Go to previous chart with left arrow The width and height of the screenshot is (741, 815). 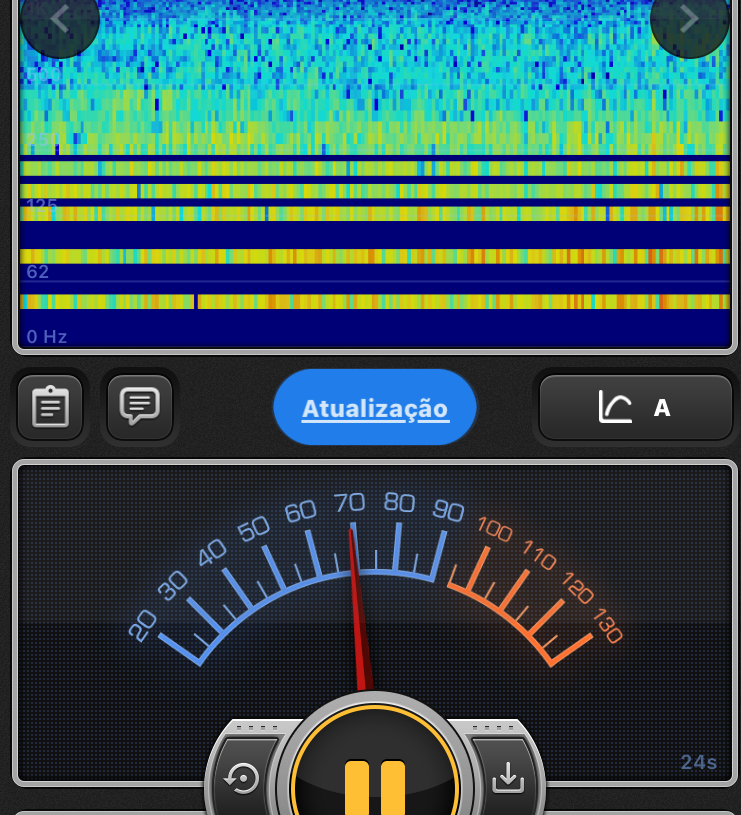tap(60, 19)
